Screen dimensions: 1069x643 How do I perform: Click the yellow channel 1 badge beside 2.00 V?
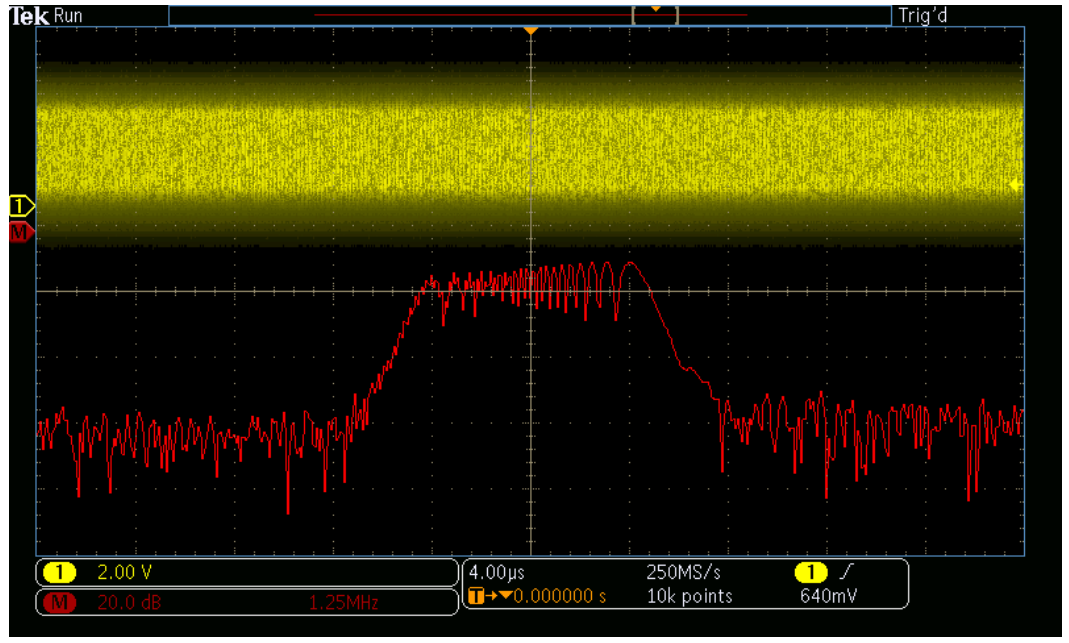pos(61,573)
